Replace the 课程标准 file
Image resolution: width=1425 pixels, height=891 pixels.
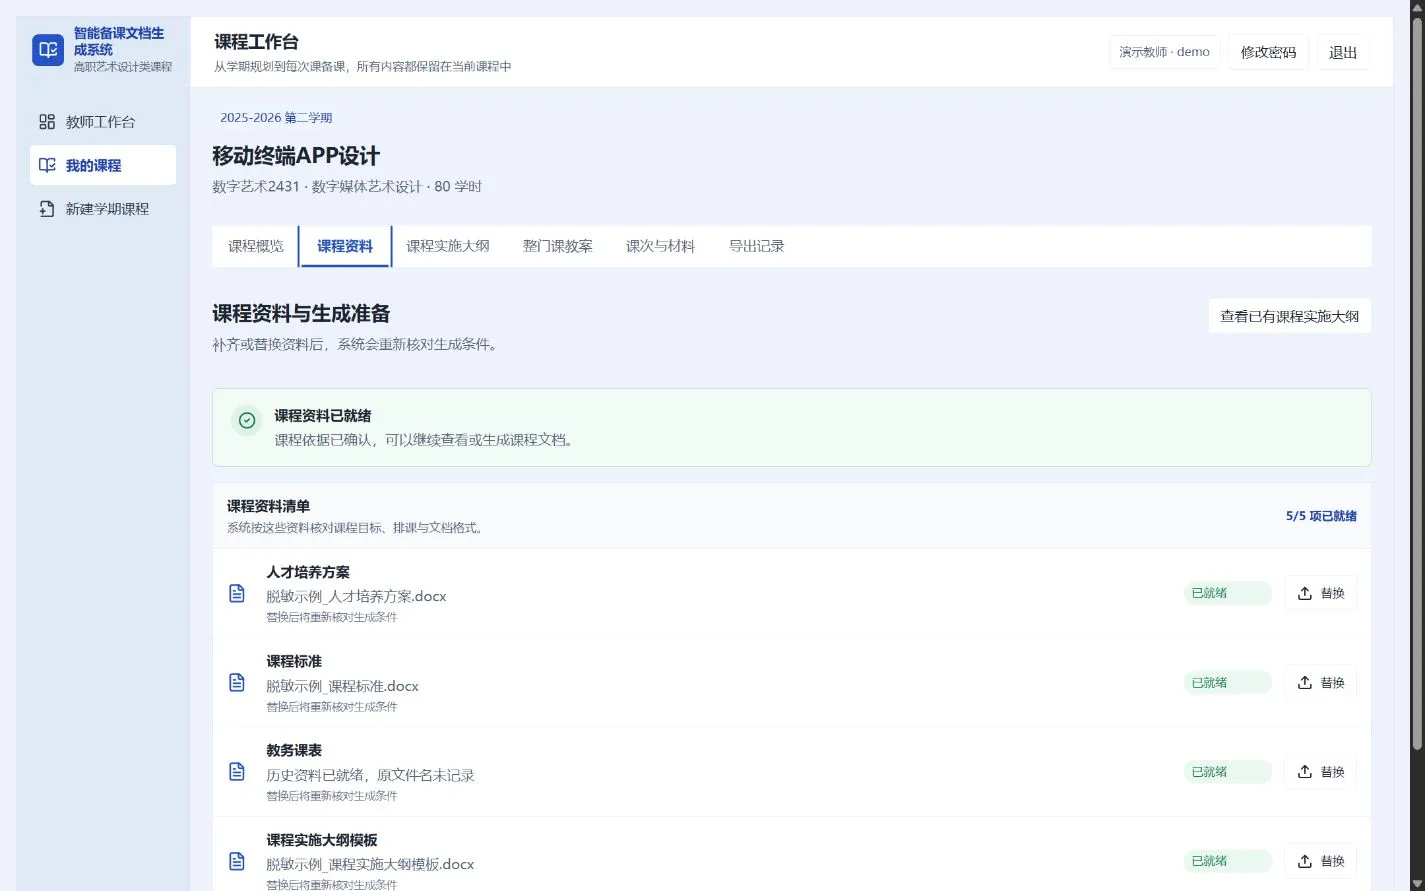tap(1320, 682)
